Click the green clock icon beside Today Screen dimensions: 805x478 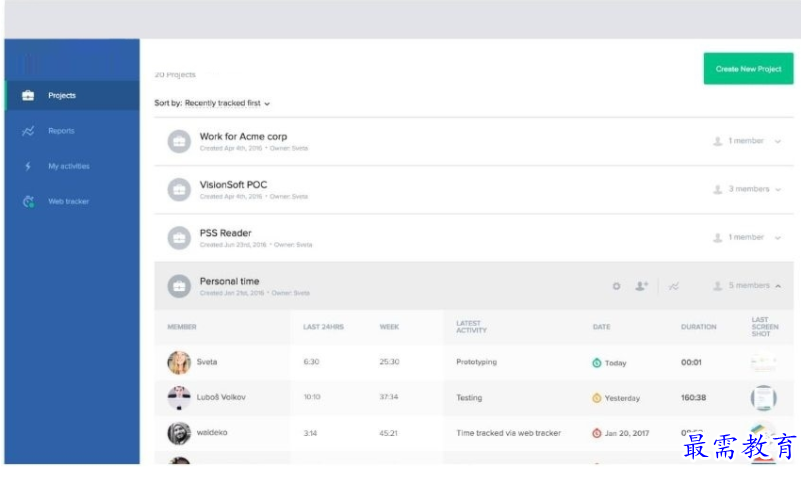597,363
